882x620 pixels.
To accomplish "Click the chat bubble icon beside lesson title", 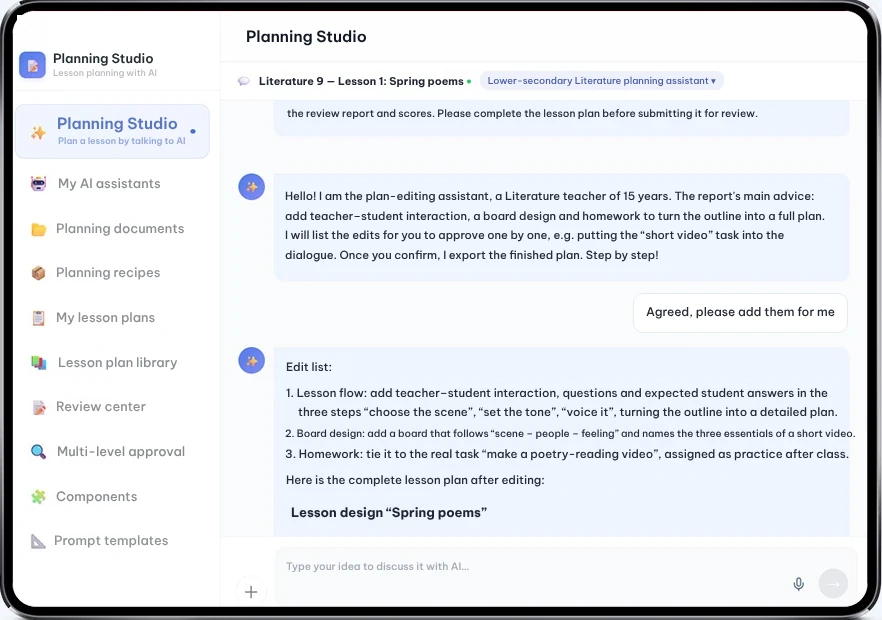I will tap(244, 81).
